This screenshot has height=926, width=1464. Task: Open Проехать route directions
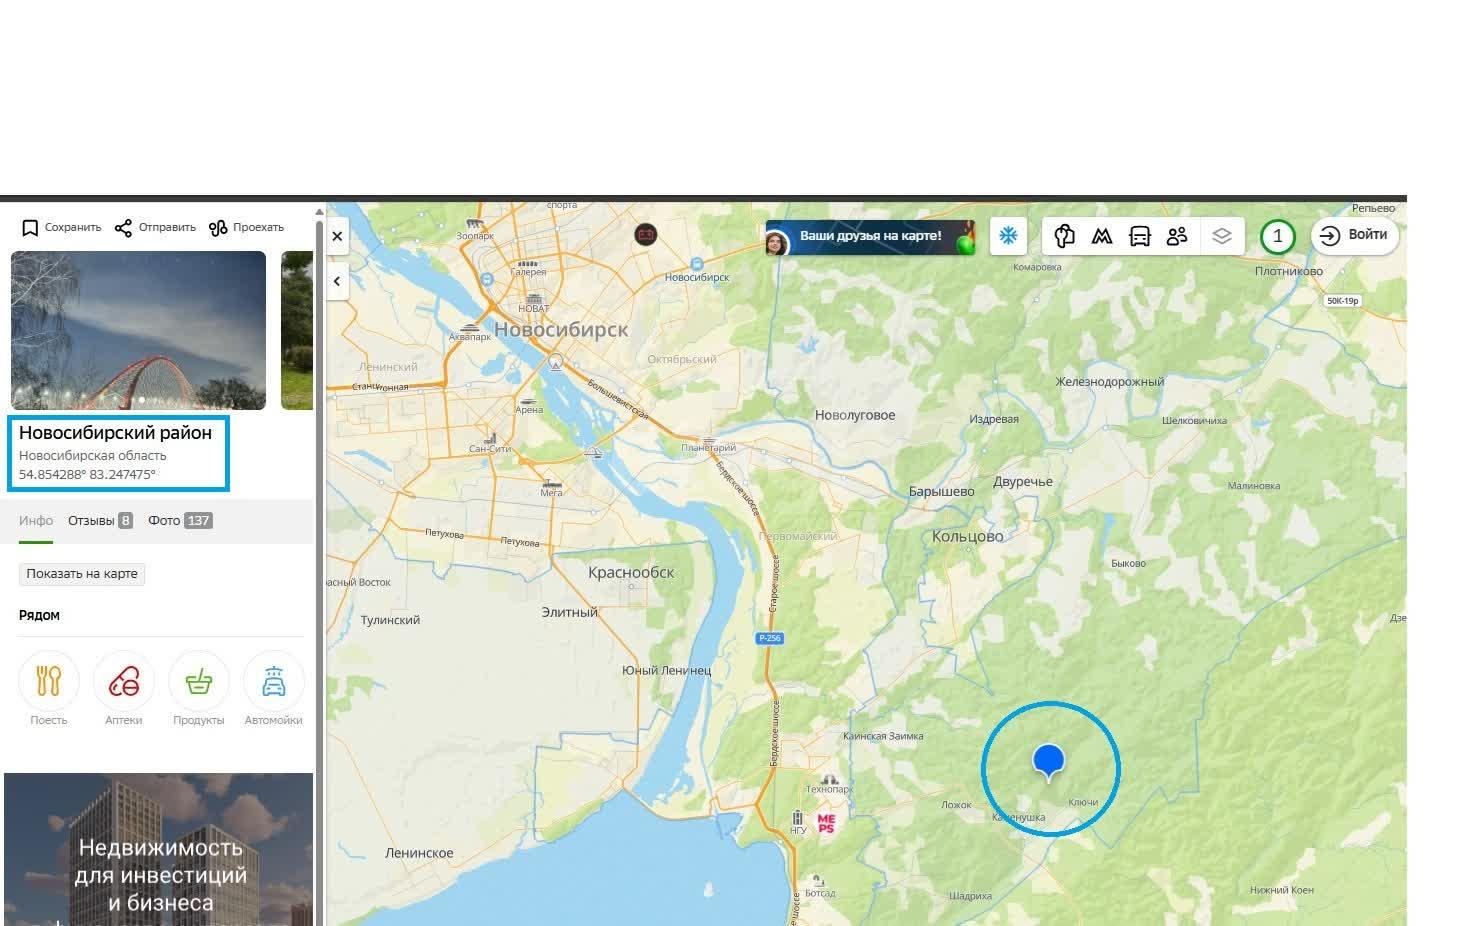tap(246, 228)
